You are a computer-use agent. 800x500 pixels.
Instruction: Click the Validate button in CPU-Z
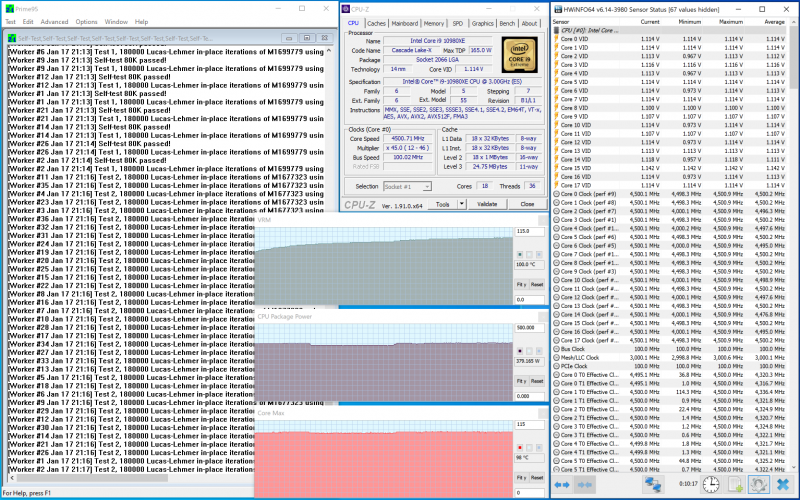[x=487, y=204]
